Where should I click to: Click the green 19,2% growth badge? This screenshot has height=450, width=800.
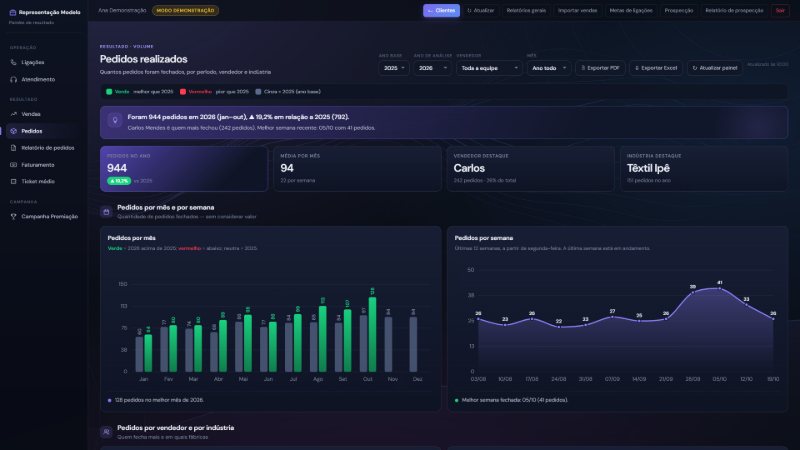tap(119, 181)
